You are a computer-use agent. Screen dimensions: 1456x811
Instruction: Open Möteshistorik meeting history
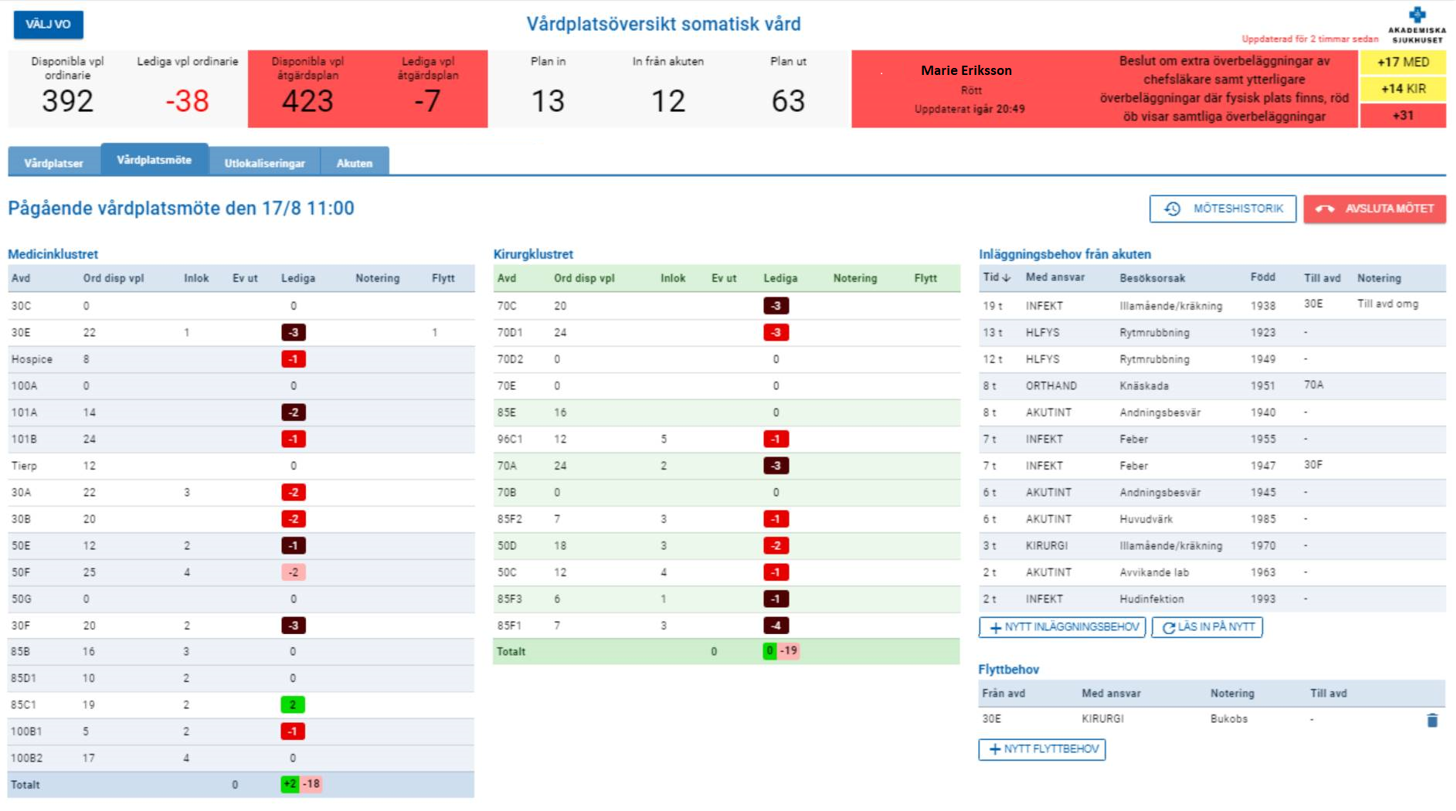[x=1223, y=209]
